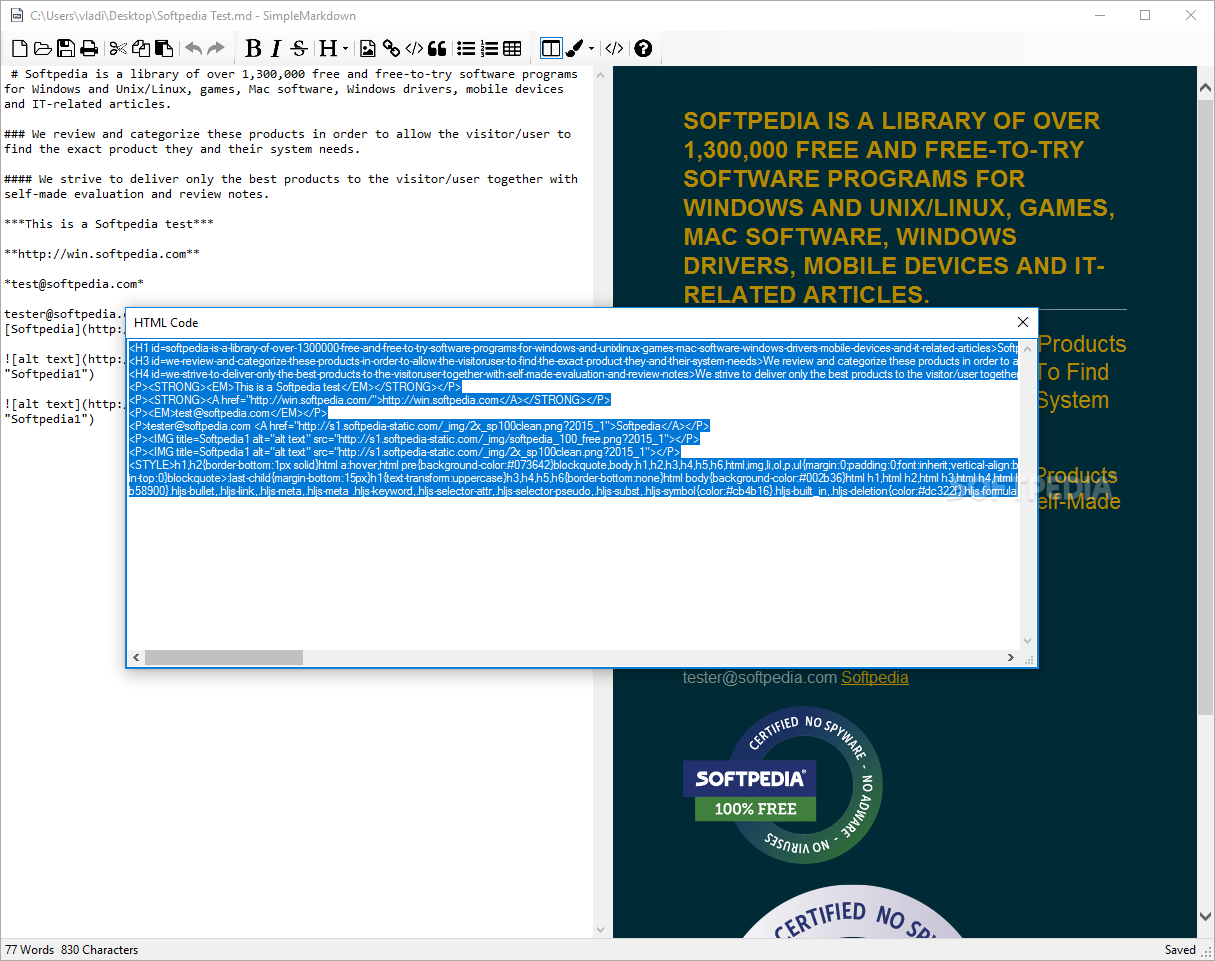Screen dimensions: 1215x961
Task: Follow the Softpedia link in preview
Action: (x=875, y=677)
